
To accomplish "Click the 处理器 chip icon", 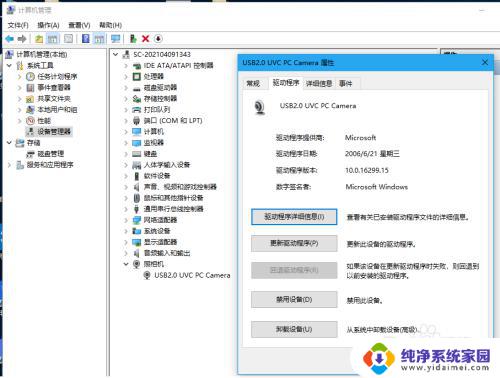I will [137, 77].
